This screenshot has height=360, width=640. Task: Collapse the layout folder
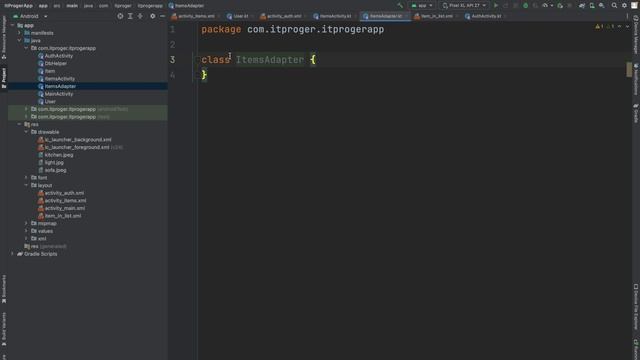tap(27, 185)
